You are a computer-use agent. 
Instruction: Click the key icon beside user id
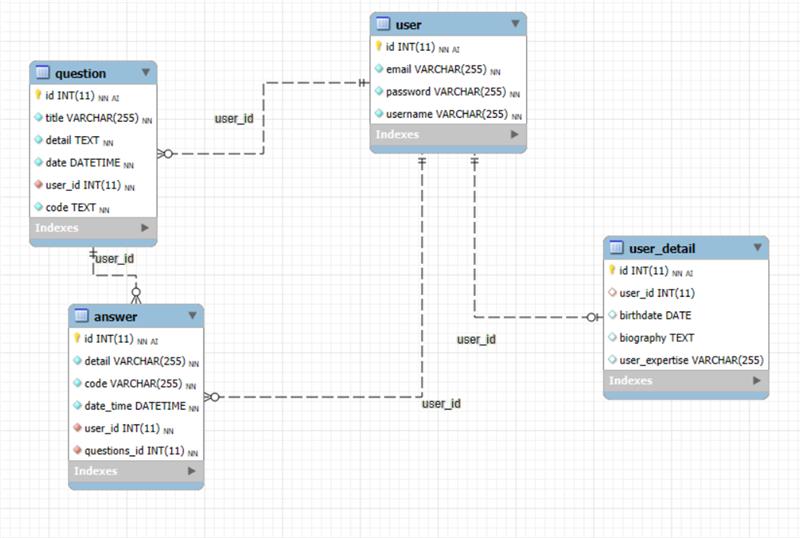(x=378, y=47)
